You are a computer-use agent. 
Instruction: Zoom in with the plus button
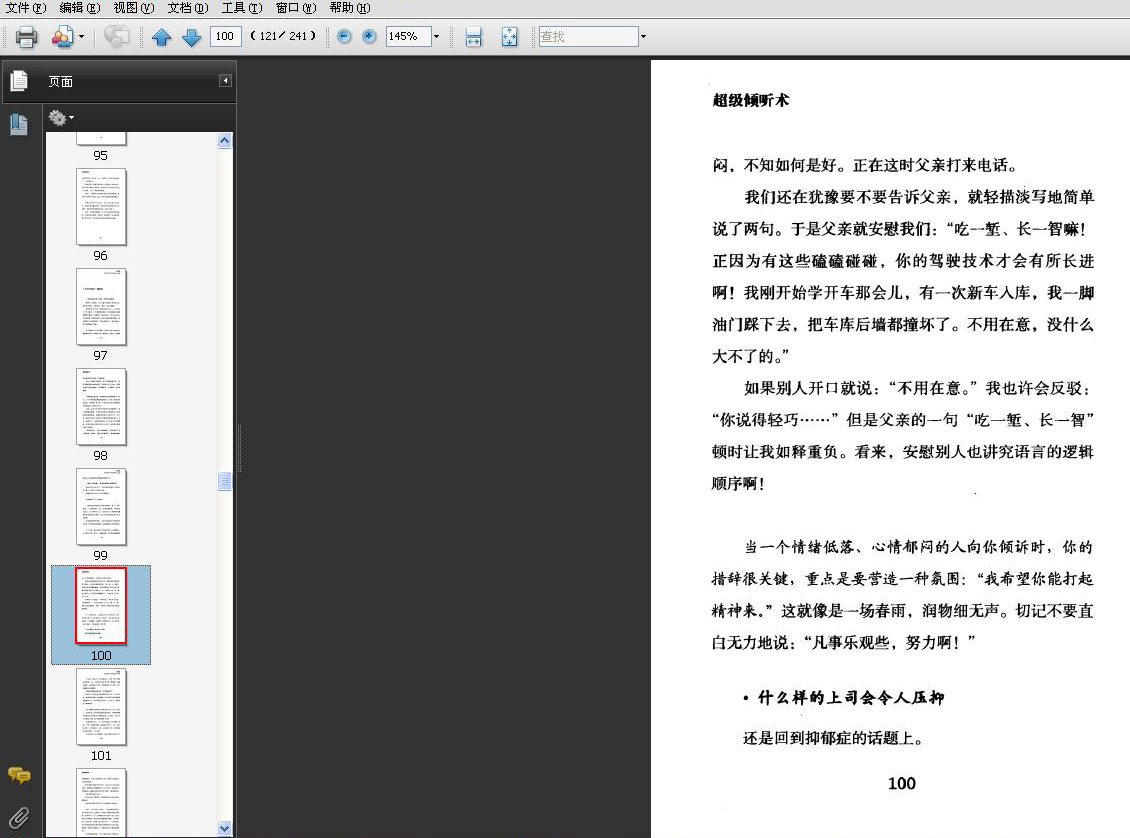(x=369, y=36)
